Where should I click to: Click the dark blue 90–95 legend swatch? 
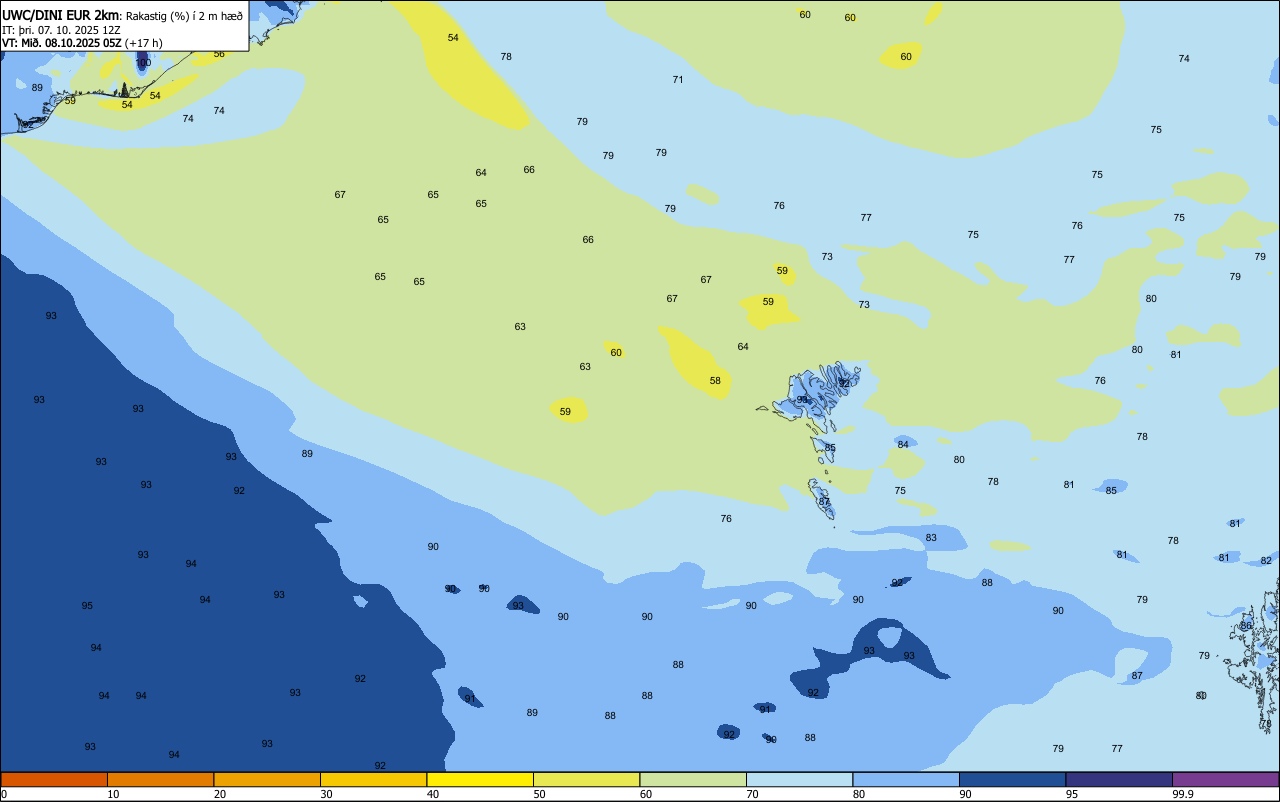coord(1012,779)
